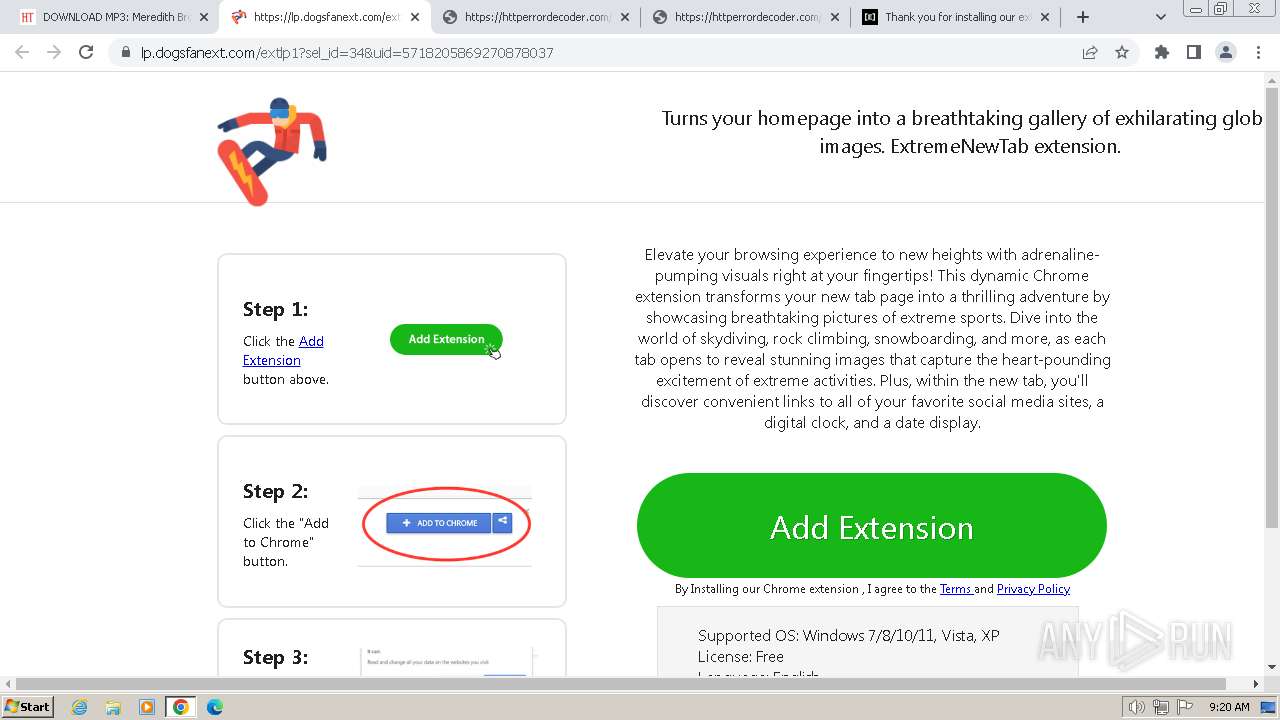This screenshot has width=1280, height=720.
Task: Bookmark this page with the star icon
Action: tap(1122, 53)
